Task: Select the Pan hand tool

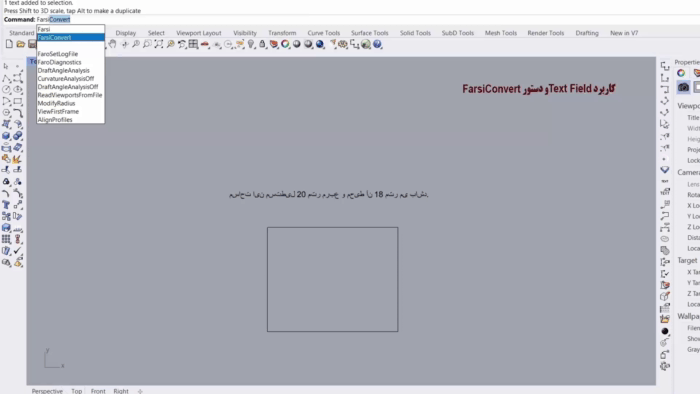Action: coord(112,44)
